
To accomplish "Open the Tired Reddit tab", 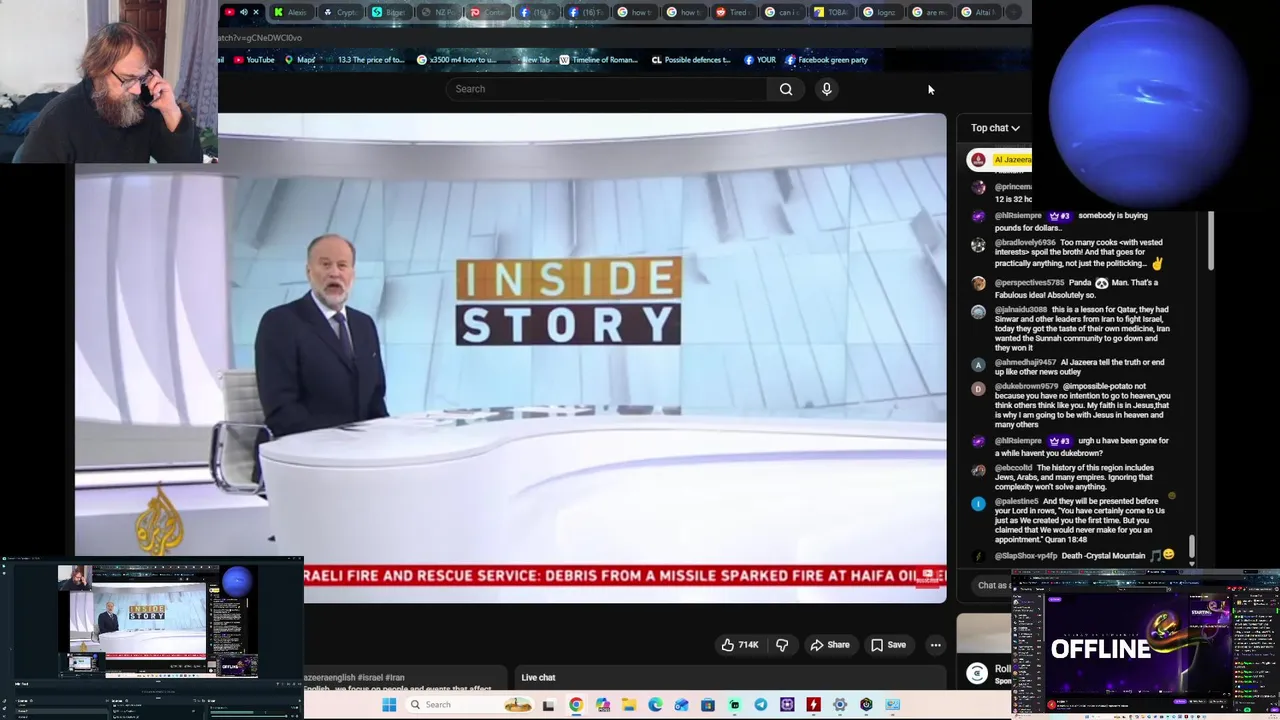I will (x=732, y=12).
